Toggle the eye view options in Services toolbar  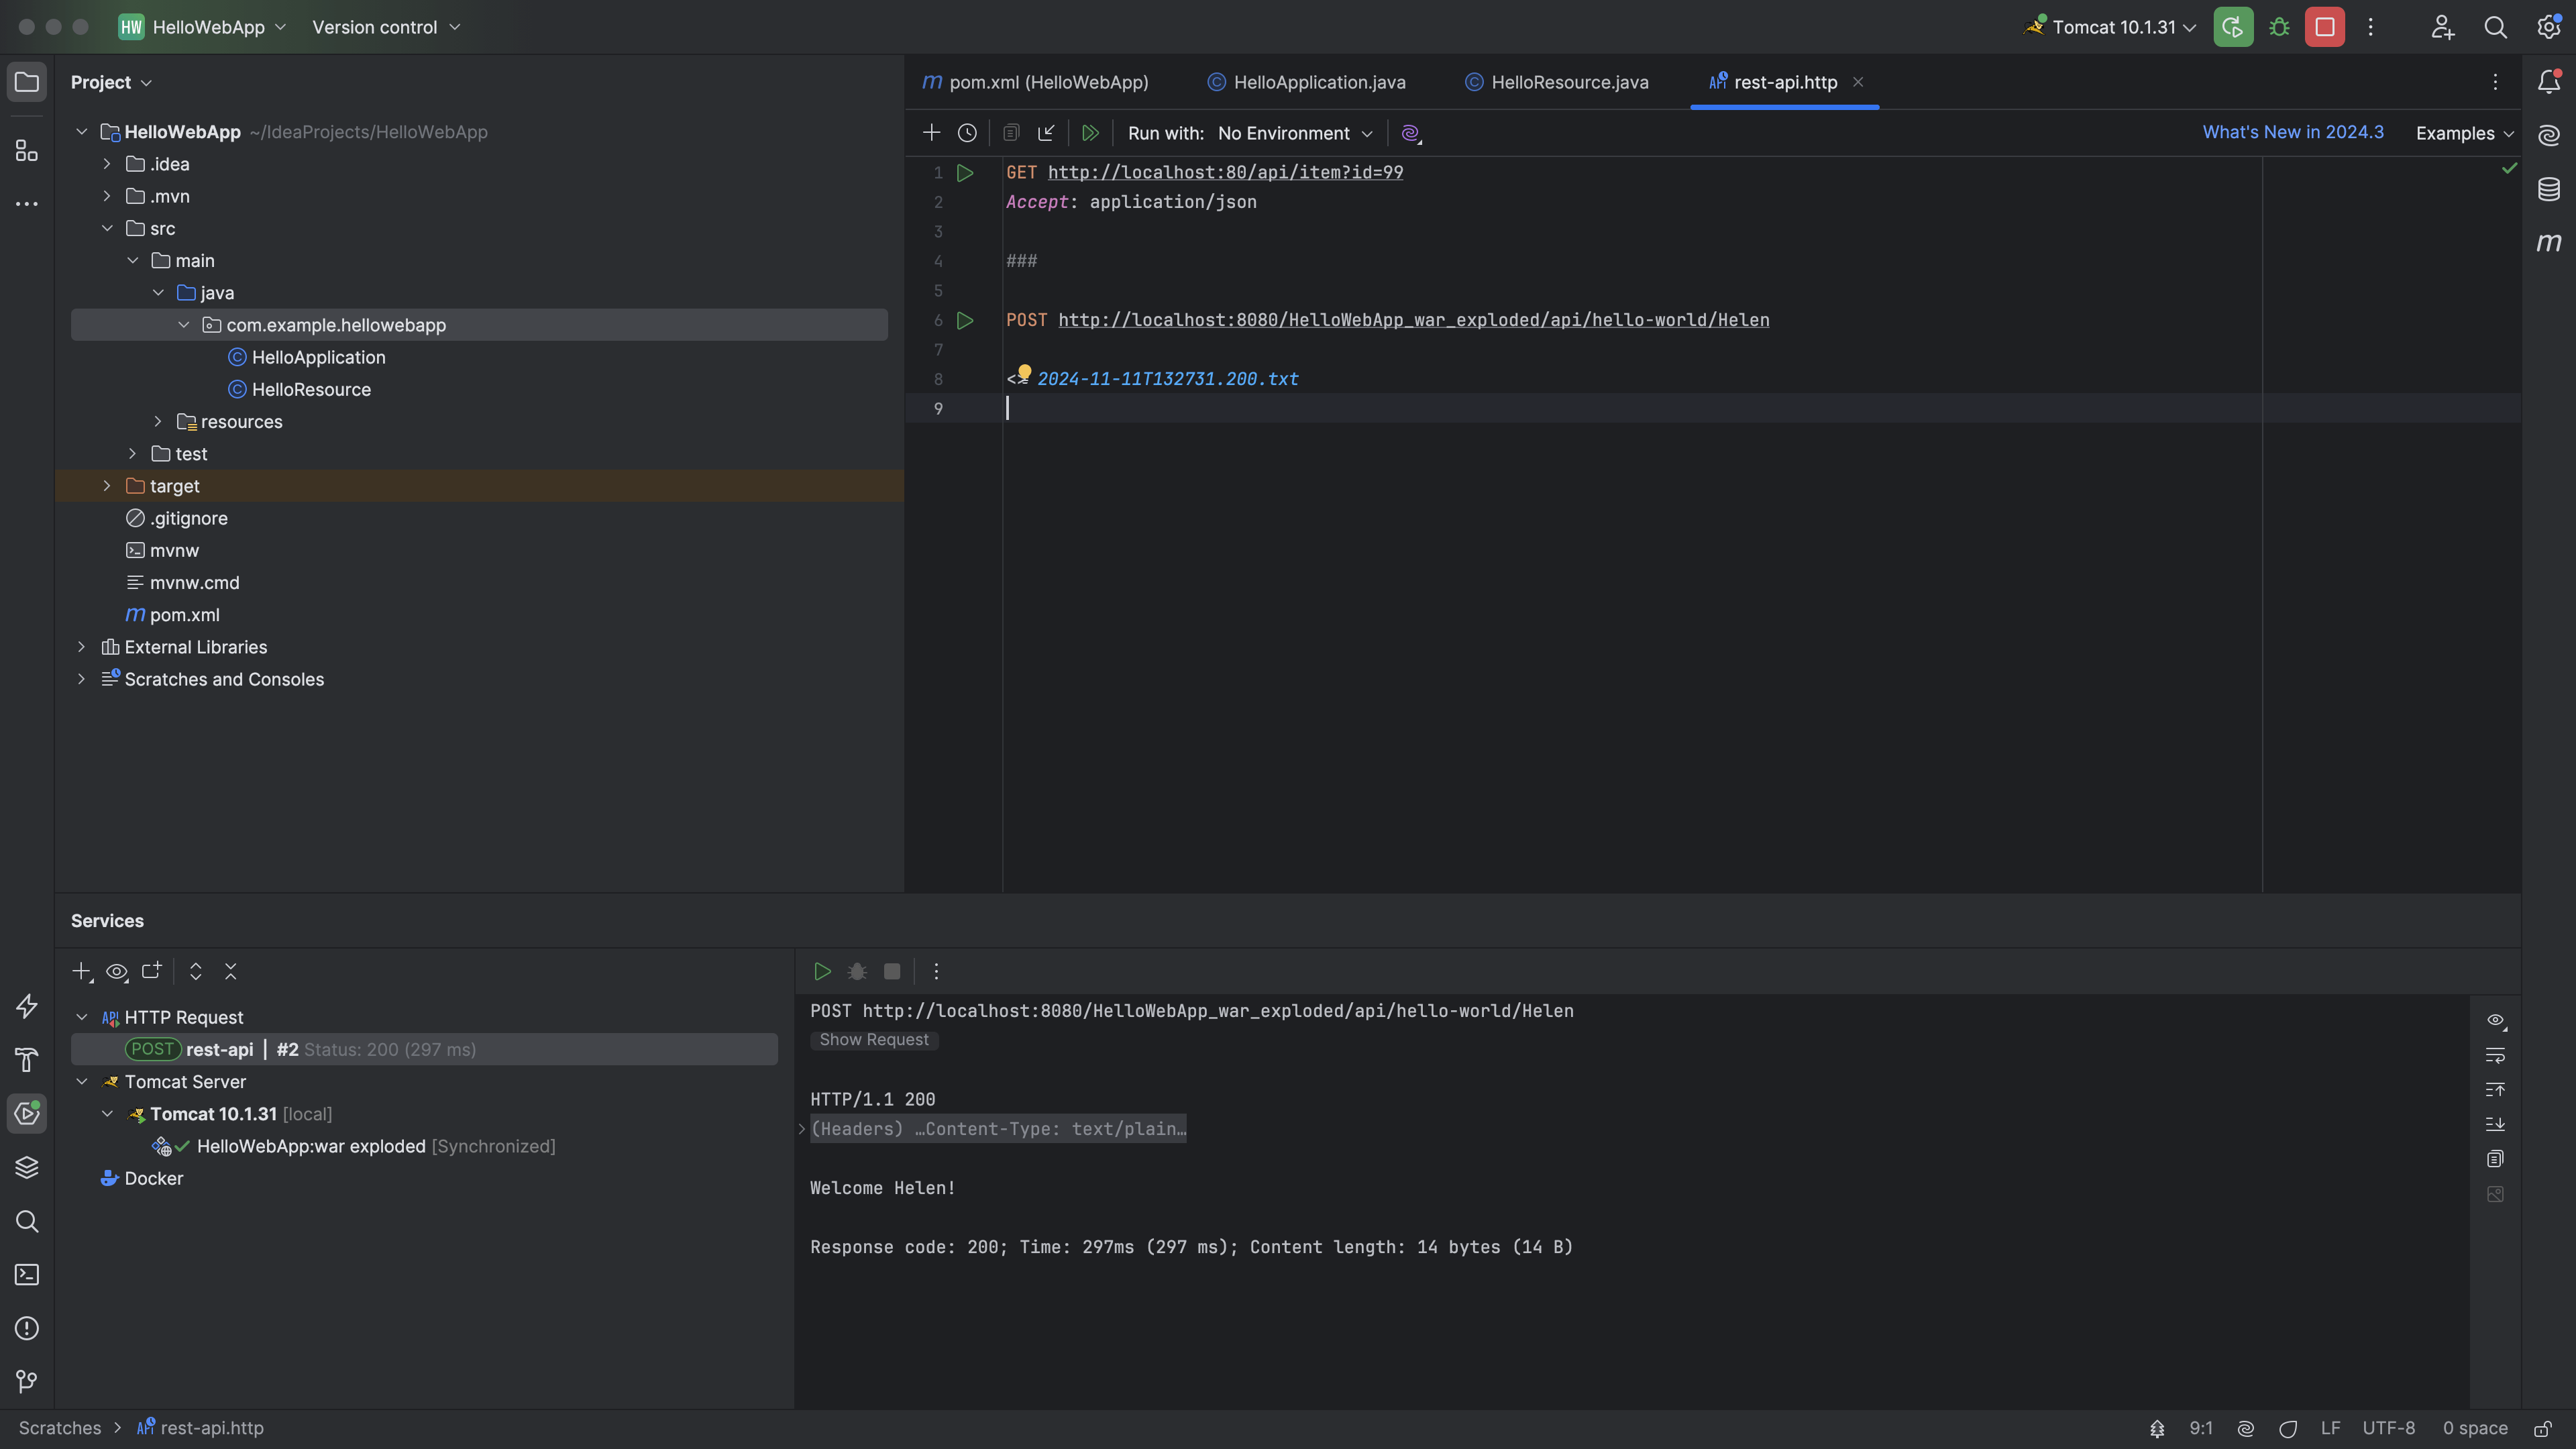[x=117, y=972]
